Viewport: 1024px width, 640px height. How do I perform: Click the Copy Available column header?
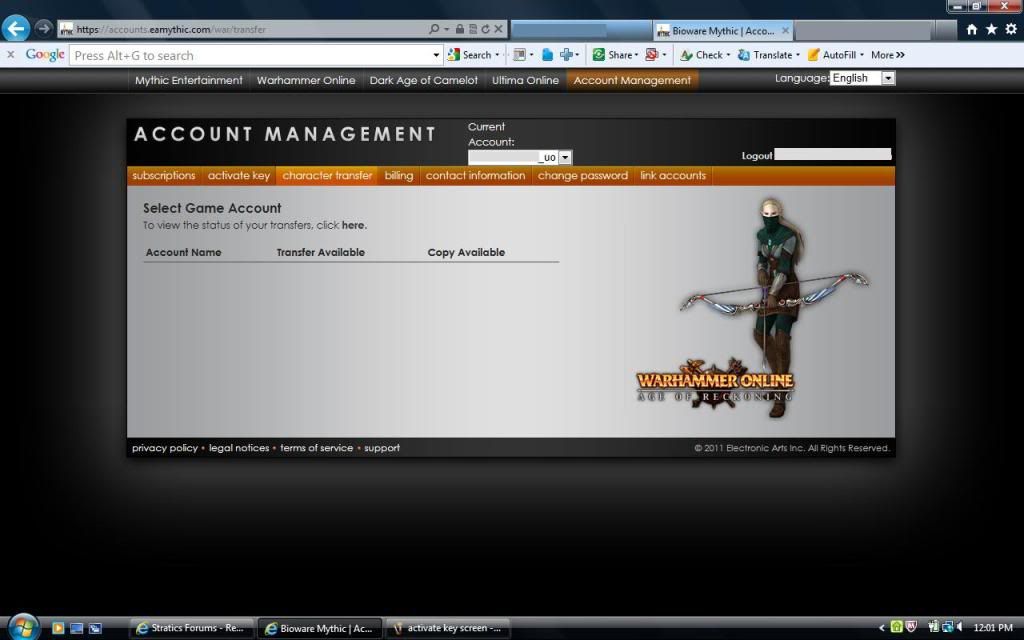pos(466,252)
